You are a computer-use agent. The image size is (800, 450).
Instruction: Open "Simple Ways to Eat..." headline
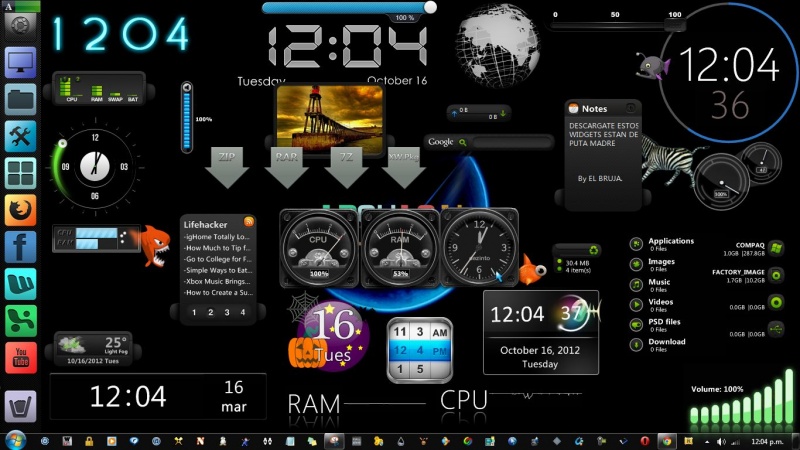(217, 270)
